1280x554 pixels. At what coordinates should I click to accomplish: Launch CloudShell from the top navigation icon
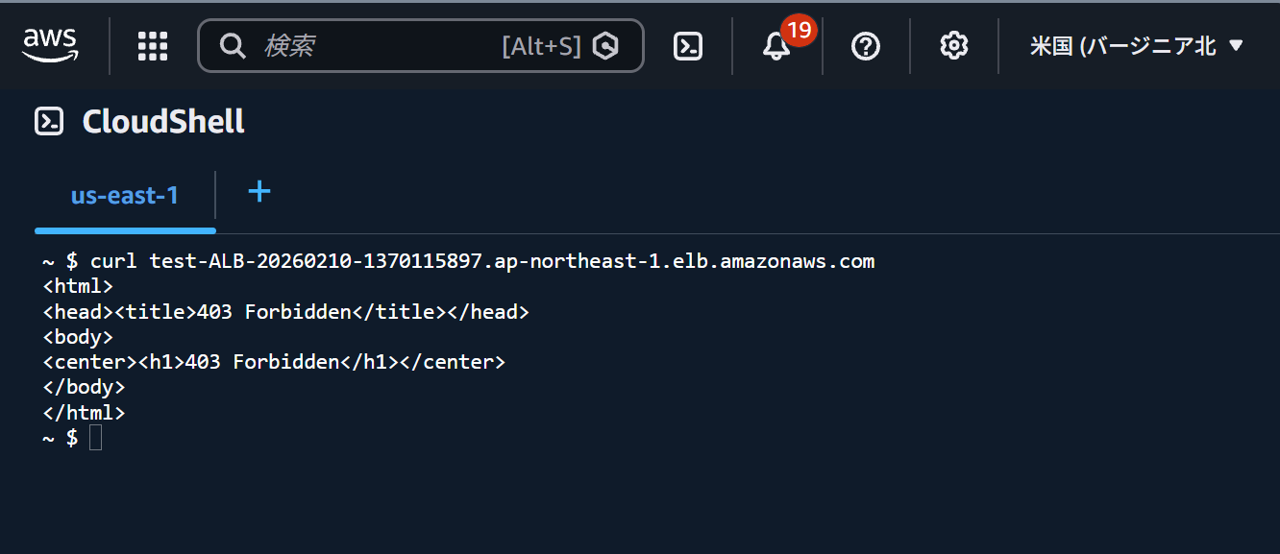click(x=688, y=46)
